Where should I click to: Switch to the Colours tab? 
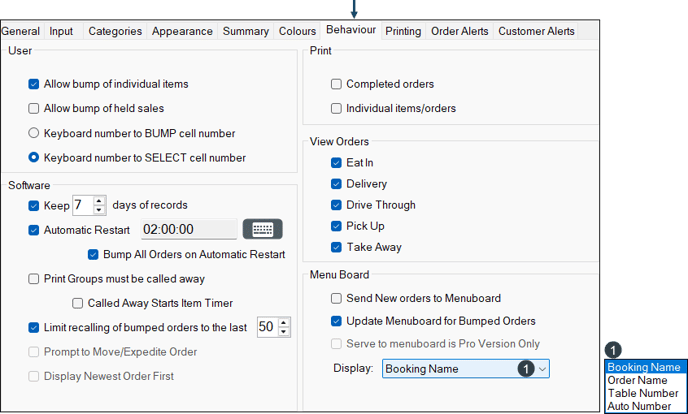297,31
